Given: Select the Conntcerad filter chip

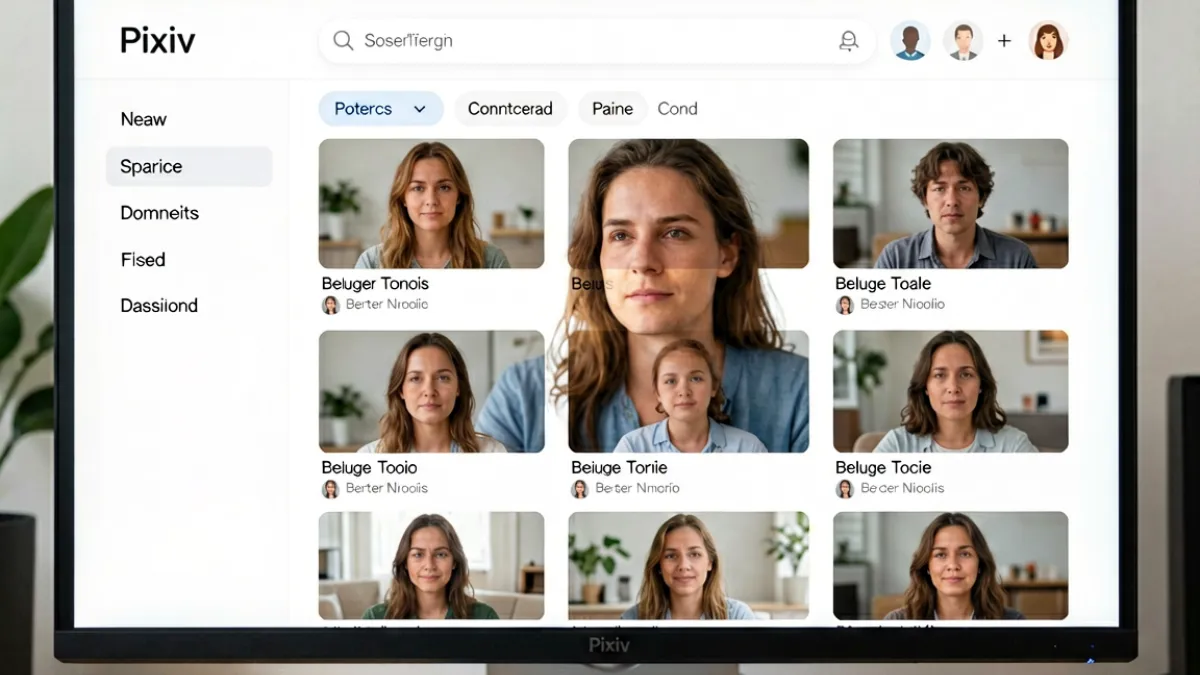Looking at the screenshot, I should click(510, 109).
